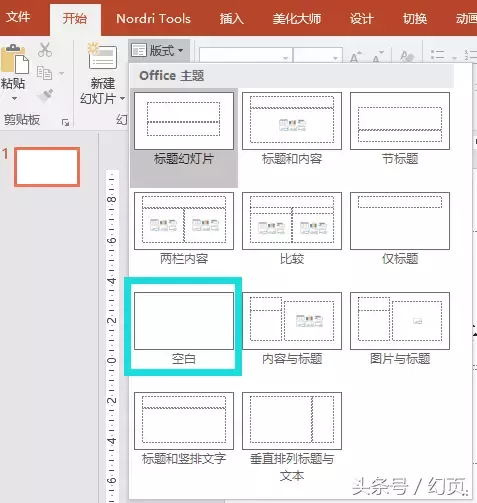Choose the 比较 layout
Screen dimensions: 477x503
[x=292, y=229]
